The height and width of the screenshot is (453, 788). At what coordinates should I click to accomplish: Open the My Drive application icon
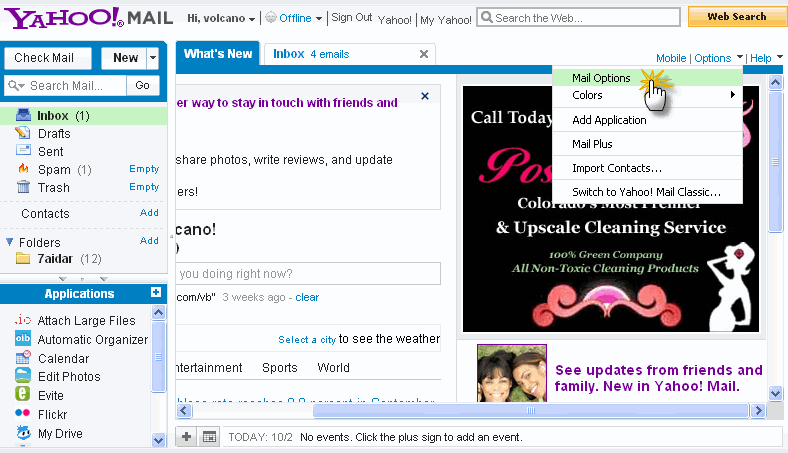click(x=23, y=432)
